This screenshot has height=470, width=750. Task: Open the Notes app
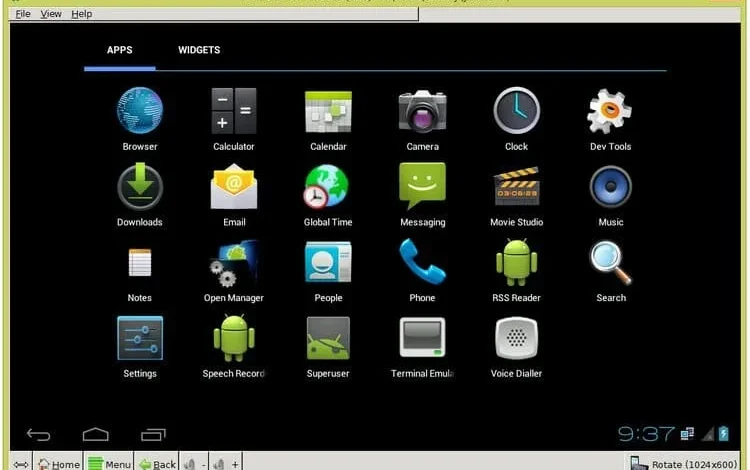[x=140, y=262]
